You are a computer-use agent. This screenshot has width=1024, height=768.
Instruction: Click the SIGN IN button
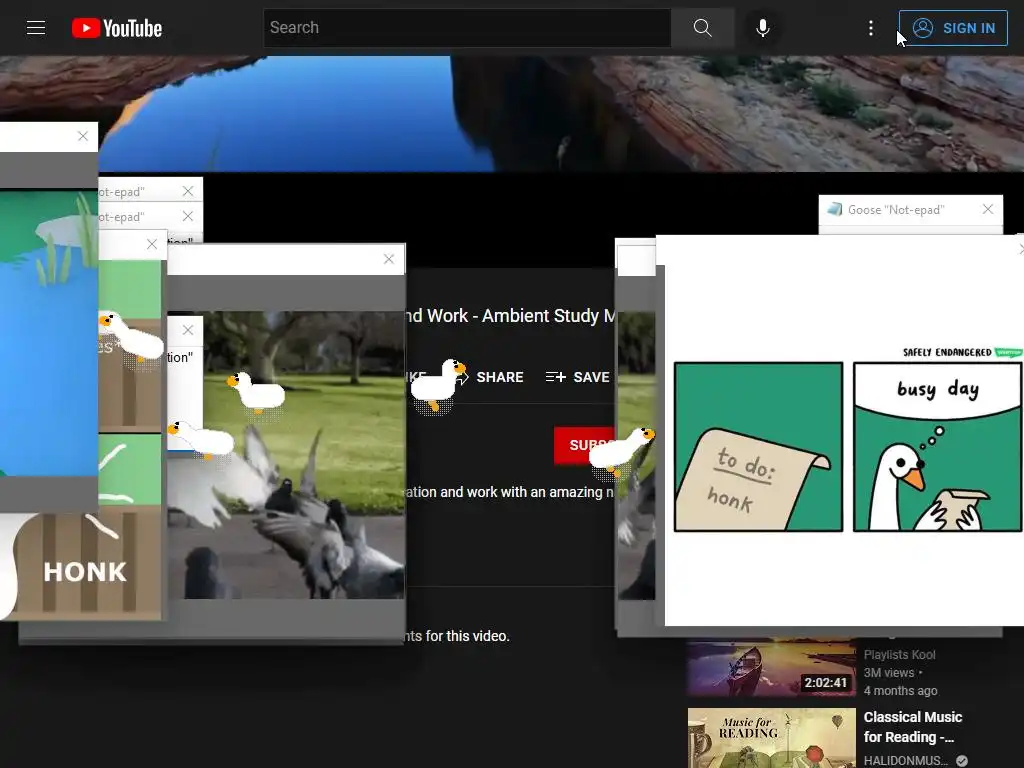click(953, 28)
